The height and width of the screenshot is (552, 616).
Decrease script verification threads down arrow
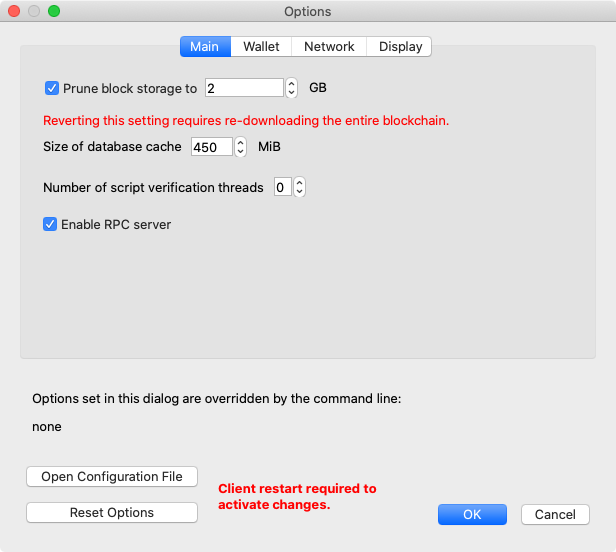click(x=299, y=192)
